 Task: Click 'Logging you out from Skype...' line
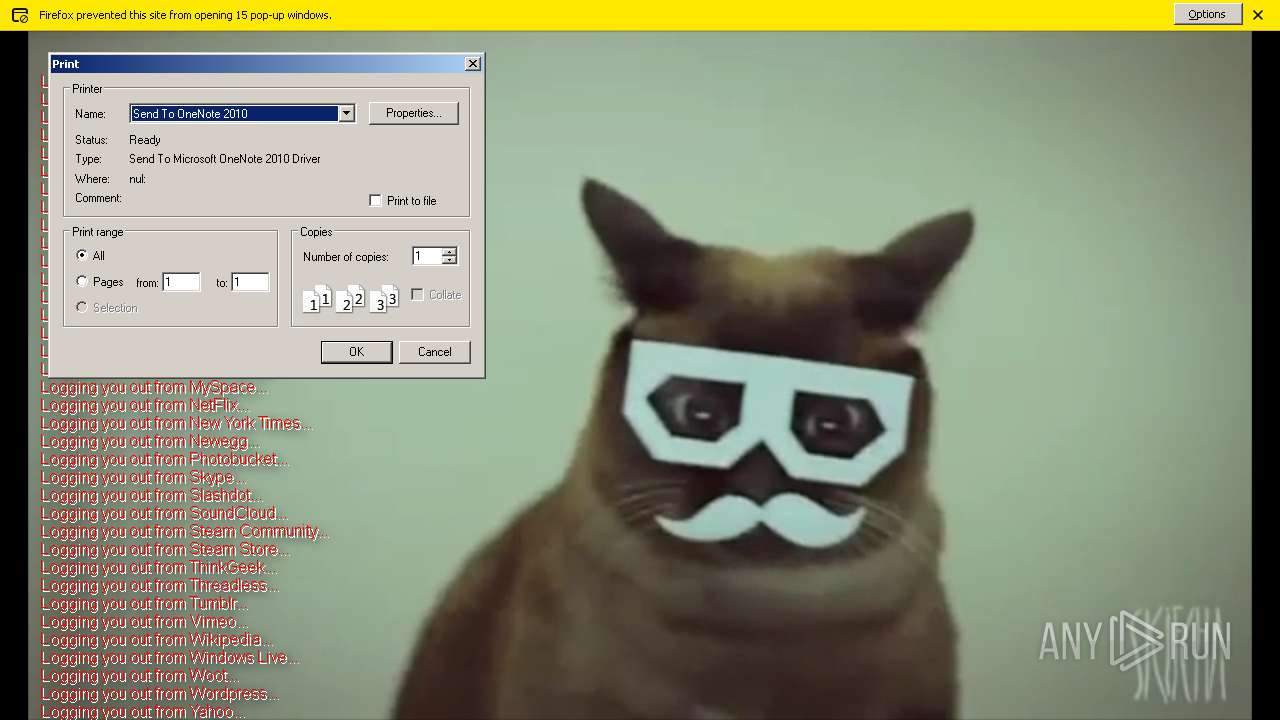click(143, 478)
